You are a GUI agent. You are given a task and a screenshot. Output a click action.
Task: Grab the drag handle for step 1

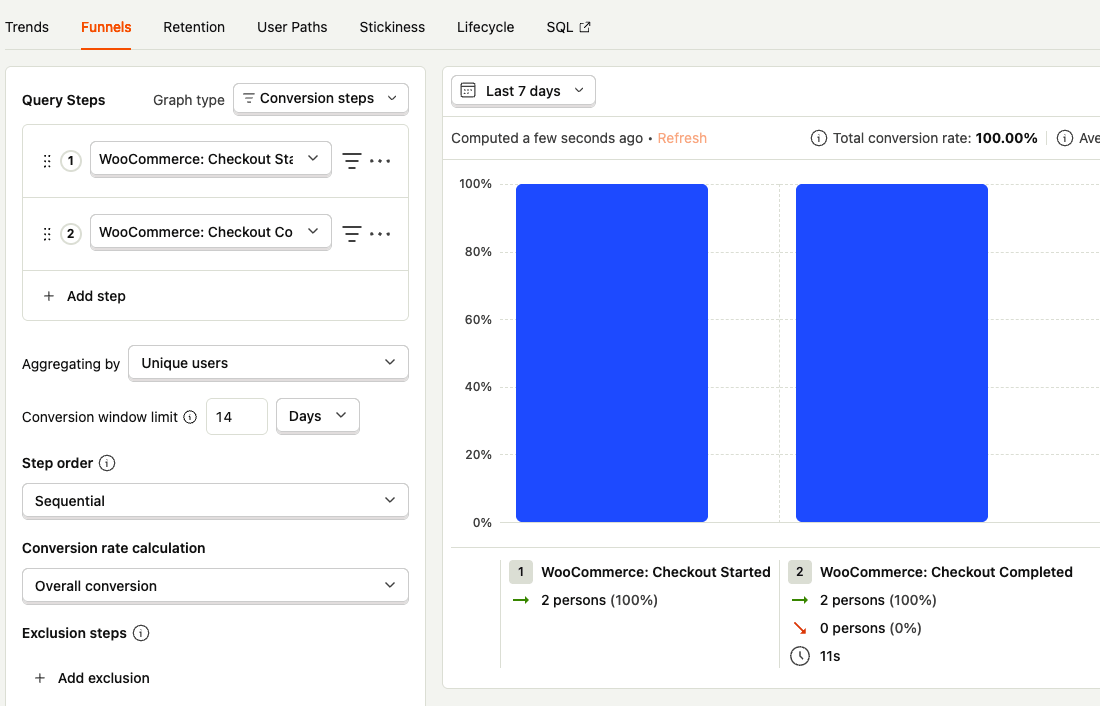click(47, 161)
